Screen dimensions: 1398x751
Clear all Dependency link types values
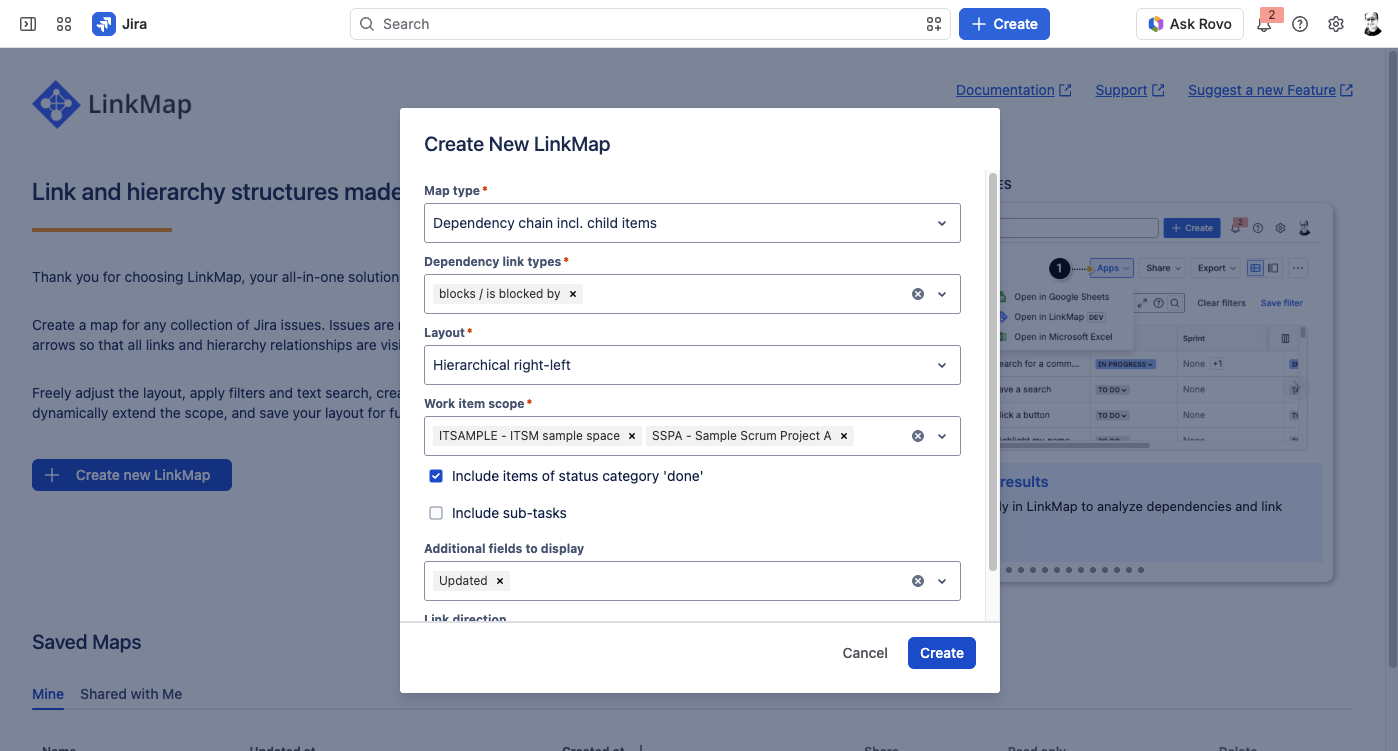coord(918,294)
